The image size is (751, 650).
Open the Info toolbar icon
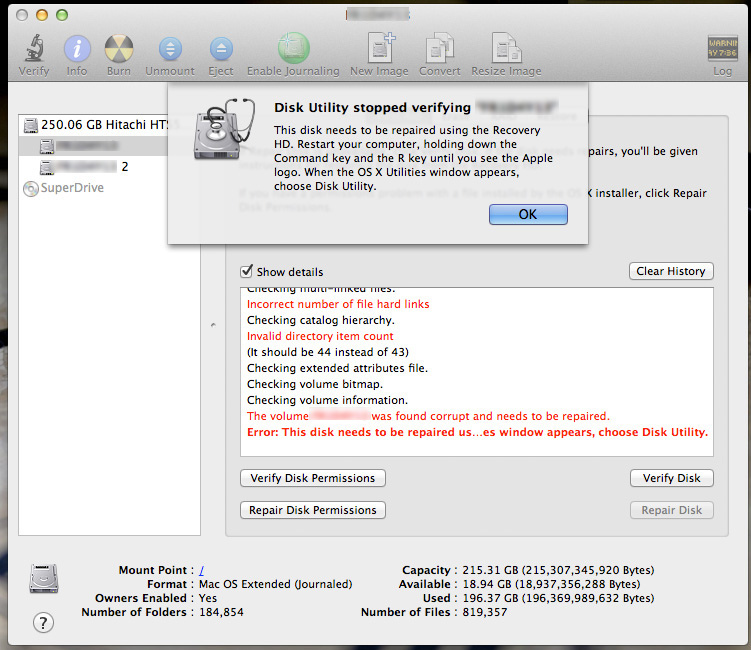(x=77, y=48)
